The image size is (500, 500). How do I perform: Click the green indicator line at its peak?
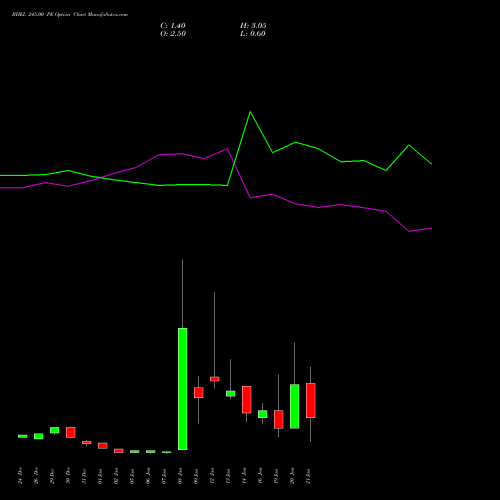[x=250, y=112]
